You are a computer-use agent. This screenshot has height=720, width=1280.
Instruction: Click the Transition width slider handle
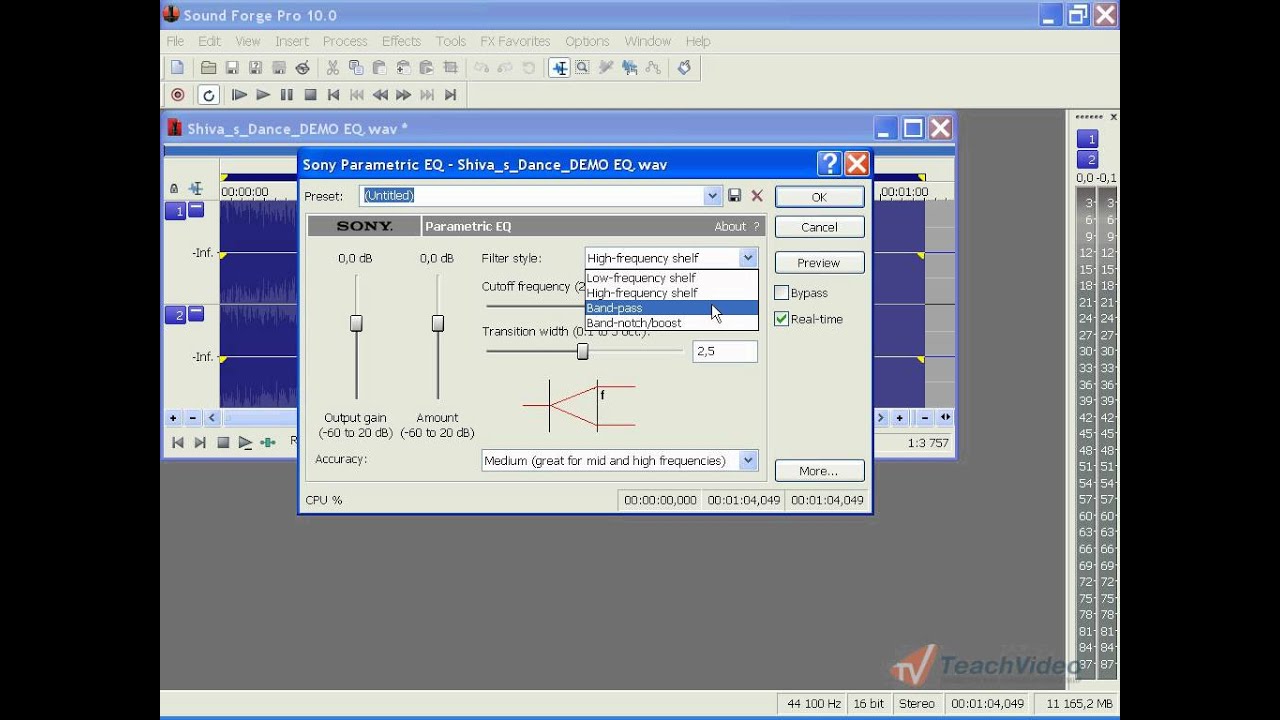(x=582, y=352)
